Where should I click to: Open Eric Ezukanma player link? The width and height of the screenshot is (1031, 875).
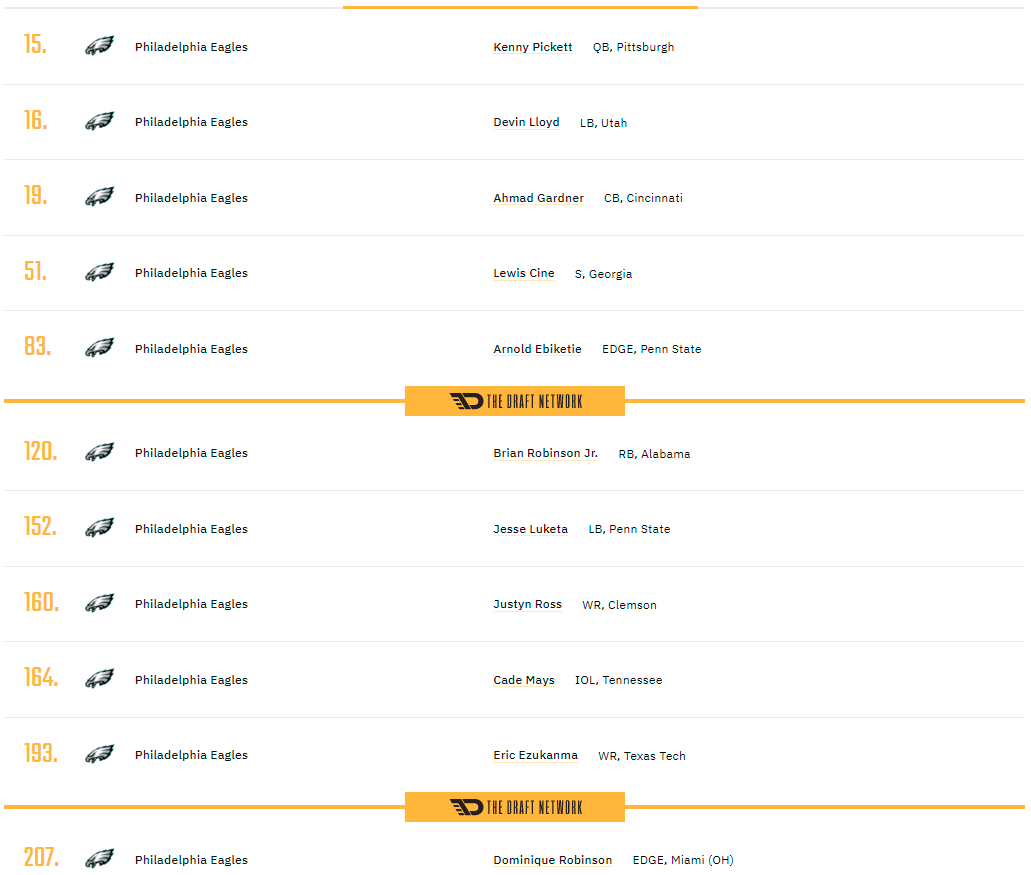(x=535, y=755)
